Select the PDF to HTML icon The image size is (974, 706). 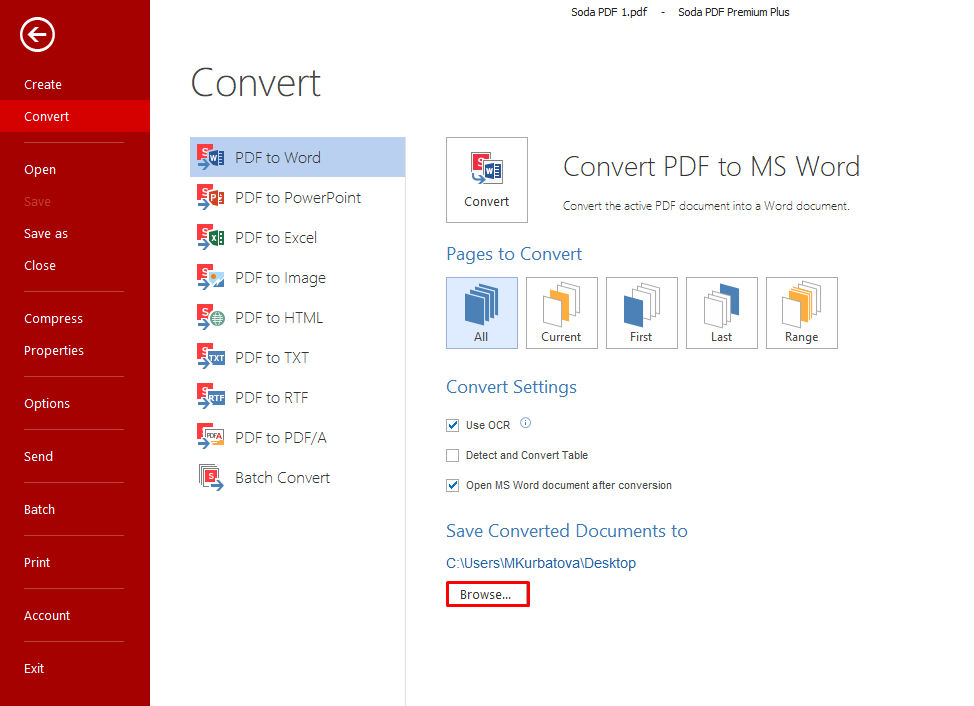coord(211,317)
